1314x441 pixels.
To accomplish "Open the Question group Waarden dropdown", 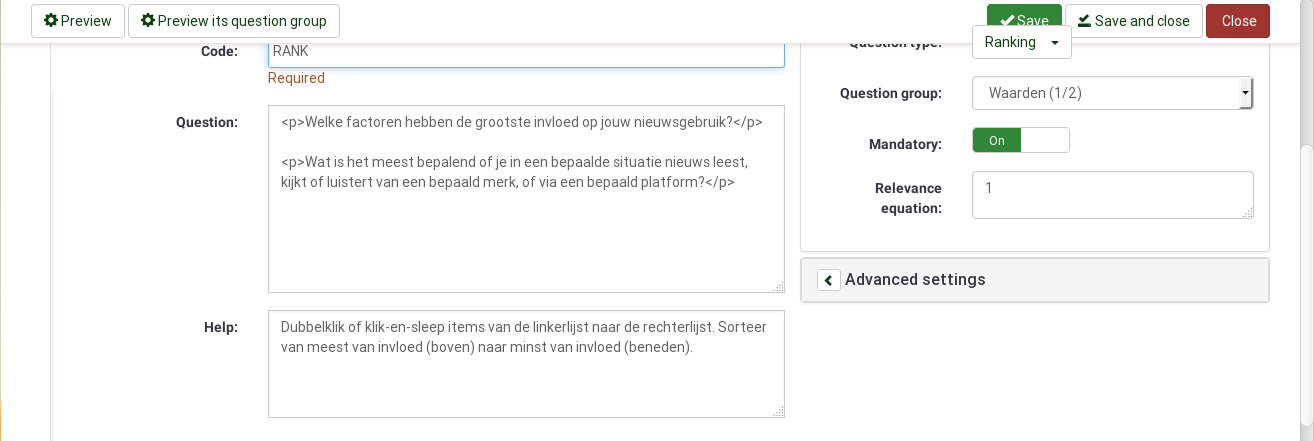I will pos(1111,93).
